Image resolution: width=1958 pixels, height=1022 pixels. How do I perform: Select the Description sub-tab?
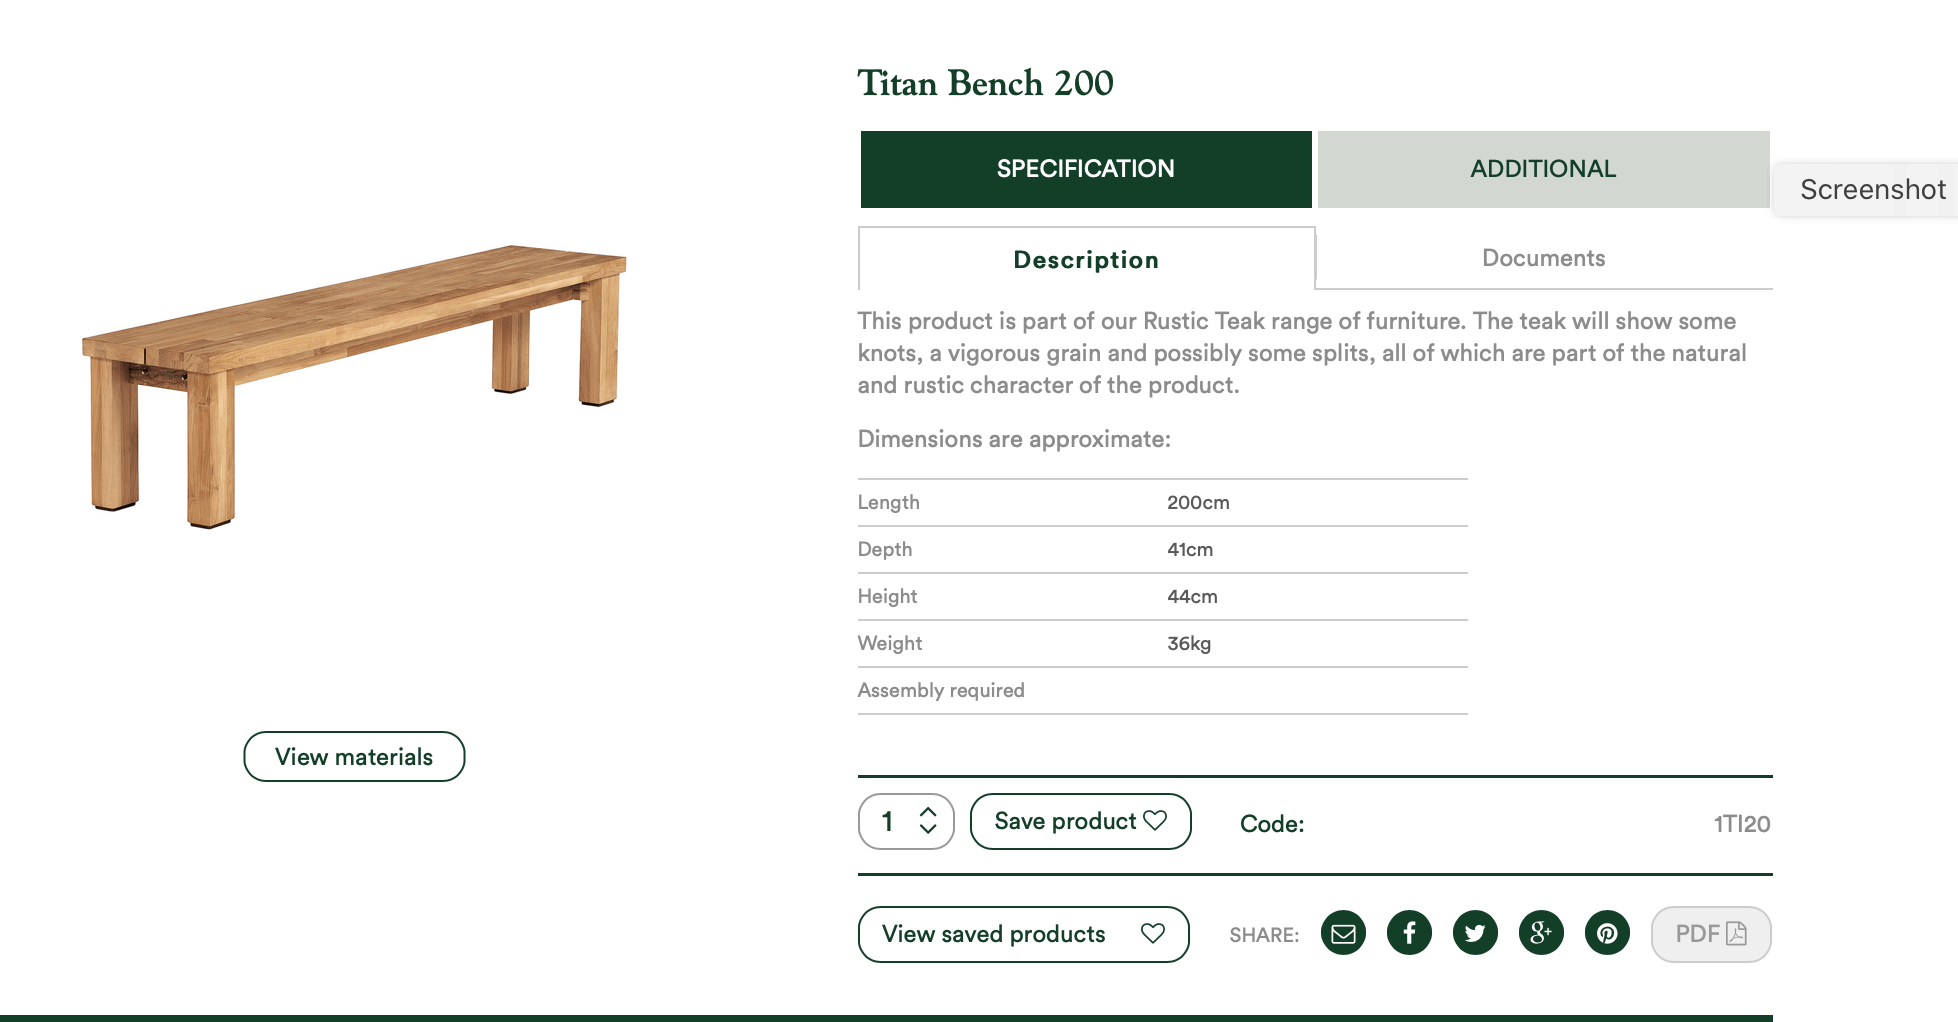click(1086, 259)
